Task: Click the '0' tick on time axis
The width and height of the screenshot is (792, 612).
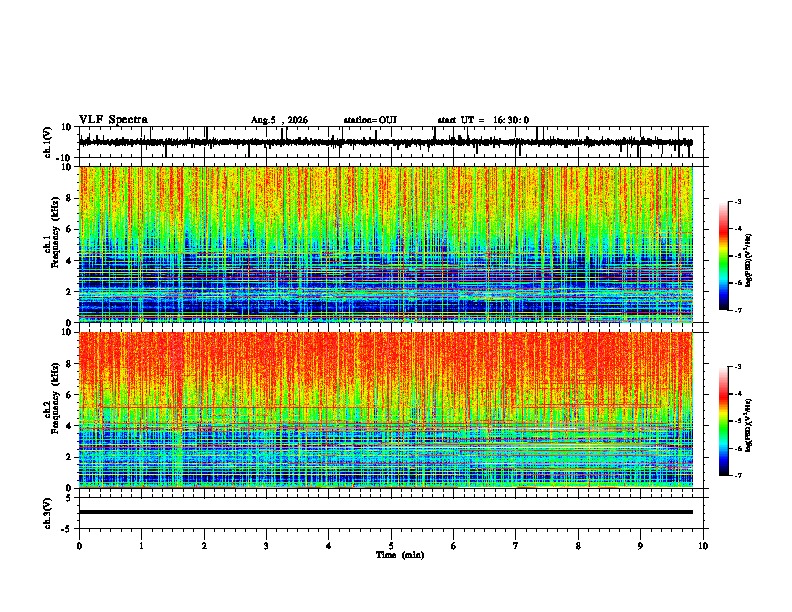Action: [79, 546]
